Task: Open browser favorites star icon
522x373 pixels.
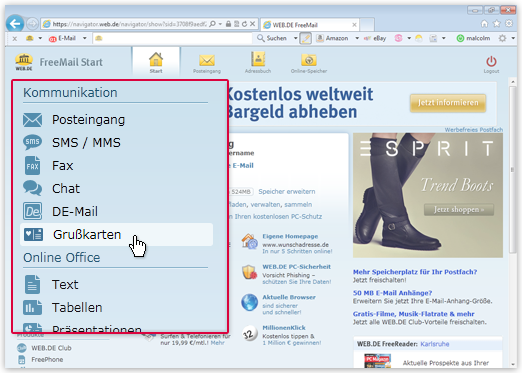Action: (x=497, y=24)
